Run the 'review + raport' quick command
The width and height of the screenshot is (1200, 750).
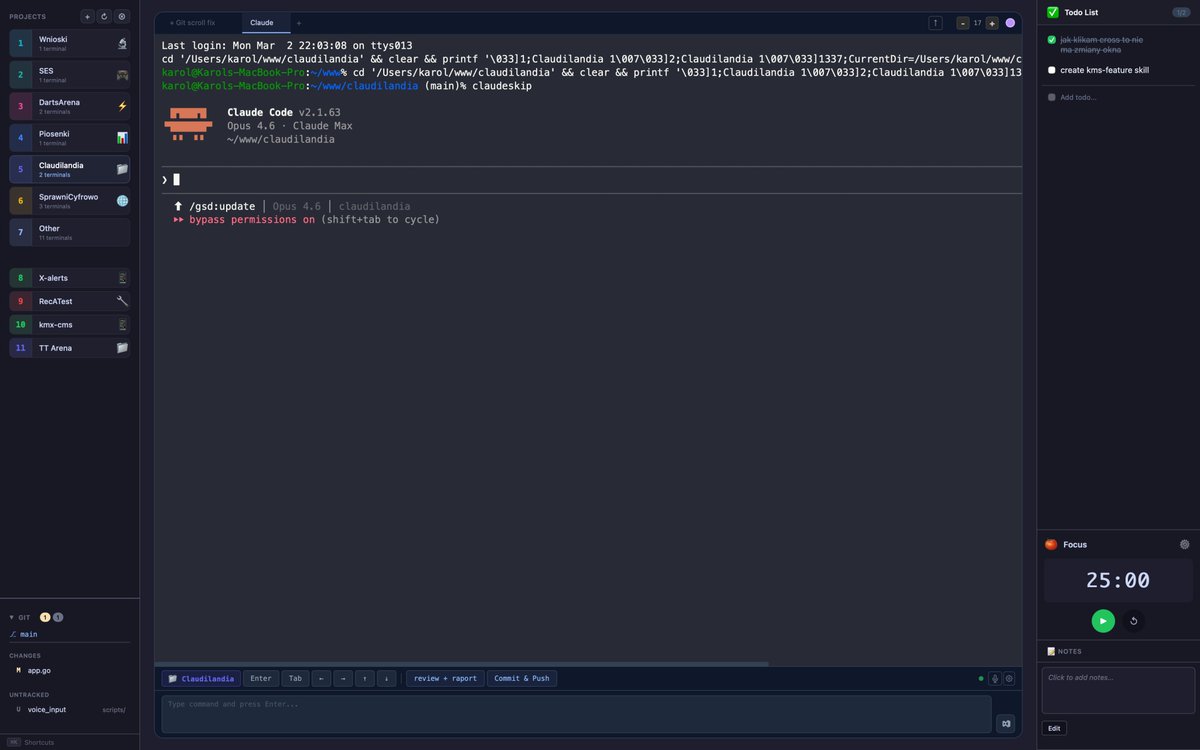[x=445, y=678]
